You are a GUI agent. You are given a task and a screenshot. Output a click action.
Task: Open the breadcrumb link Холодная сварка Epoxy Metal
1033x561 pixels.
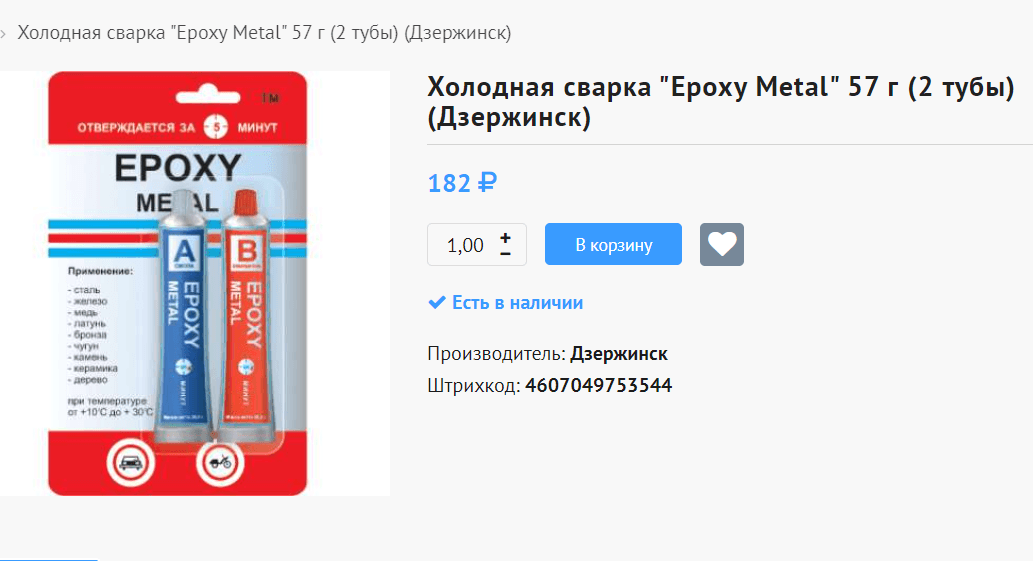[264, 33]
